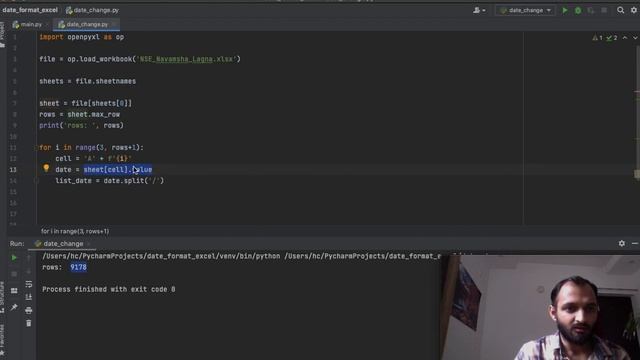This screenshot has height=360, width=640.
Task: Open Search Everywhere magnifier icon
Action: click(620, 10)
